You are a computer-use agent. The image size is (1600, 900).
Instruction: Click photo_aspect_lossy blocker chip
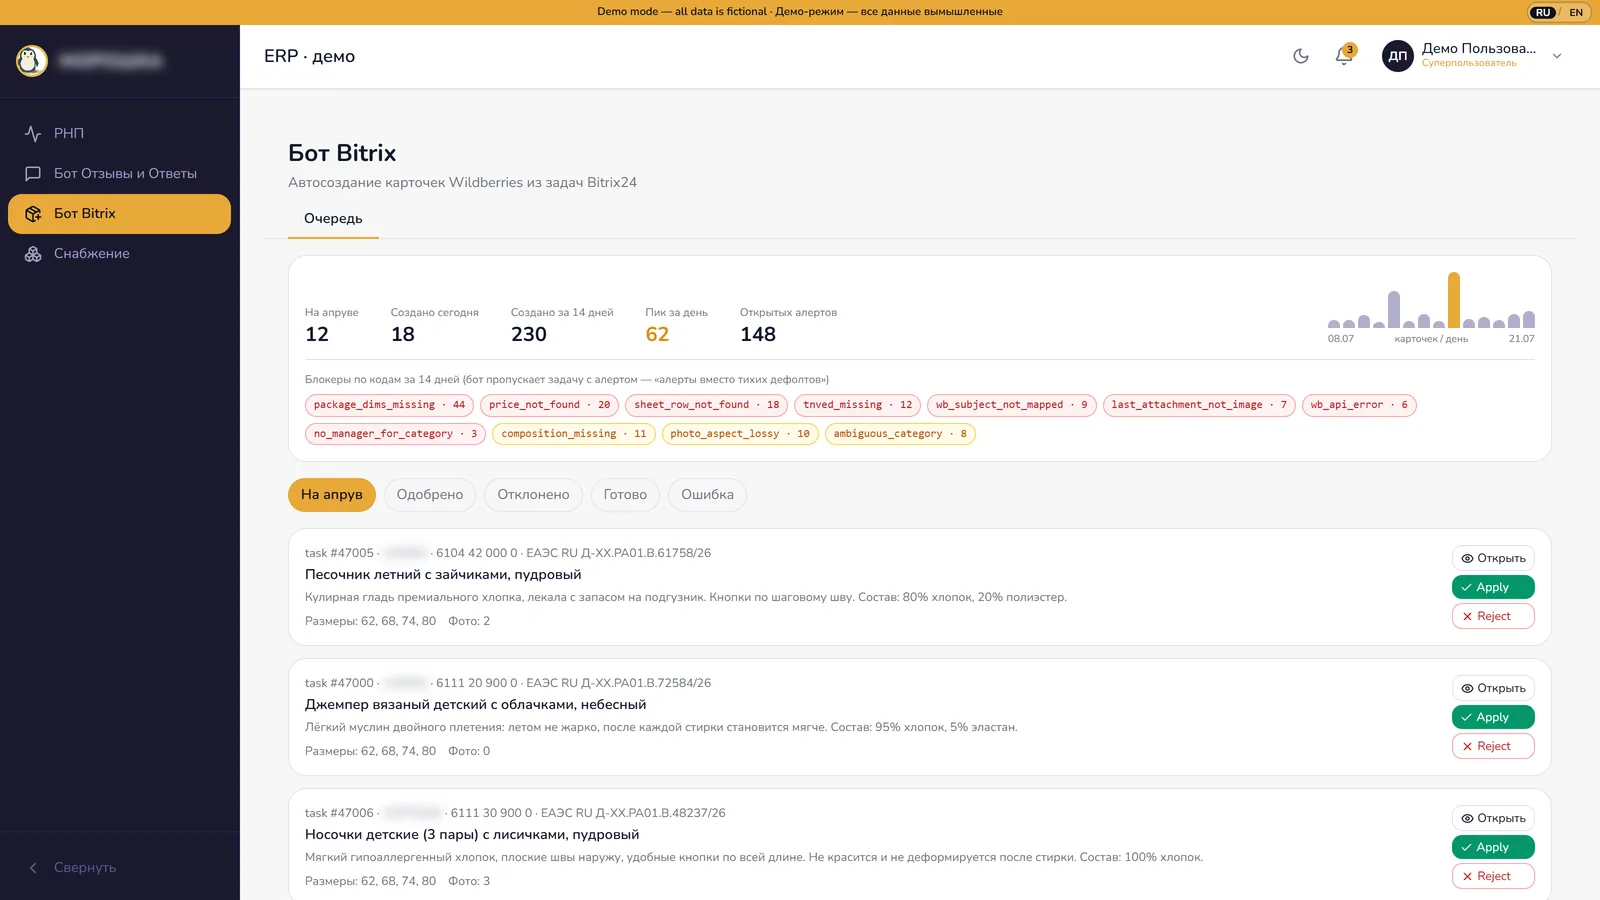(740, 434)
